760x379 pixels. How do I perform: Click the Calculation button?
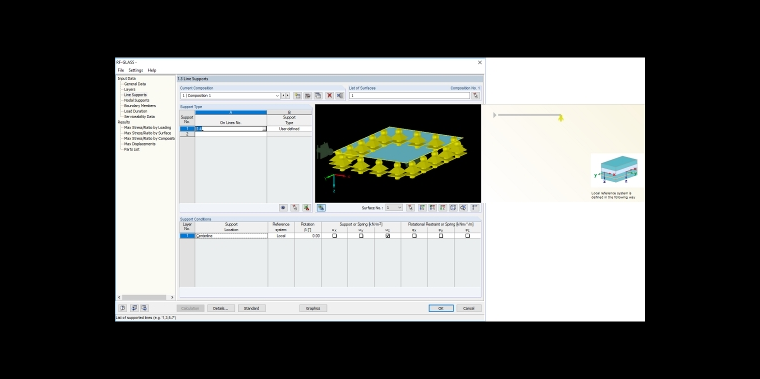pyautogui.click(x=190, y=308)
